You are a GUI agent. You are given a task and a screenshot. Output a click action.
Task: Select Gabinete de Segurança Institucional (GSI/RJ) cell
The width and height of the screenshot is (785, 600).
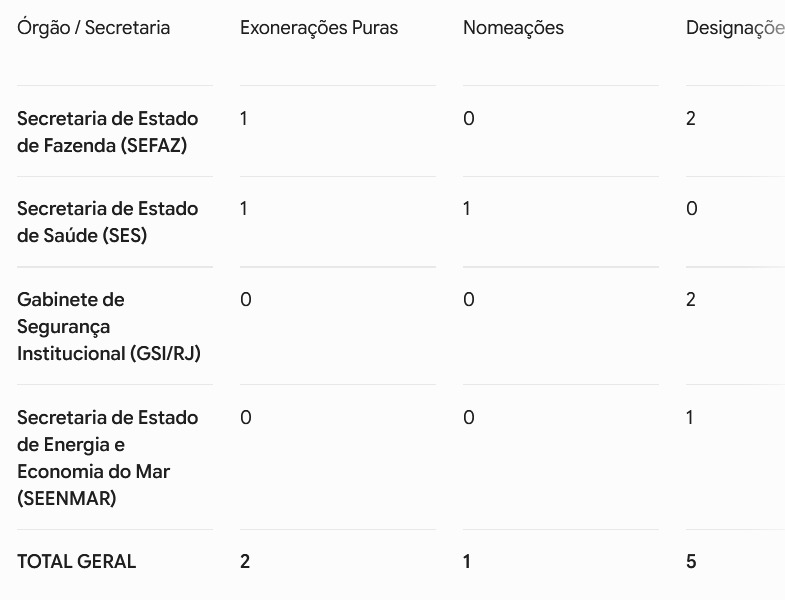tap(109, 327)
